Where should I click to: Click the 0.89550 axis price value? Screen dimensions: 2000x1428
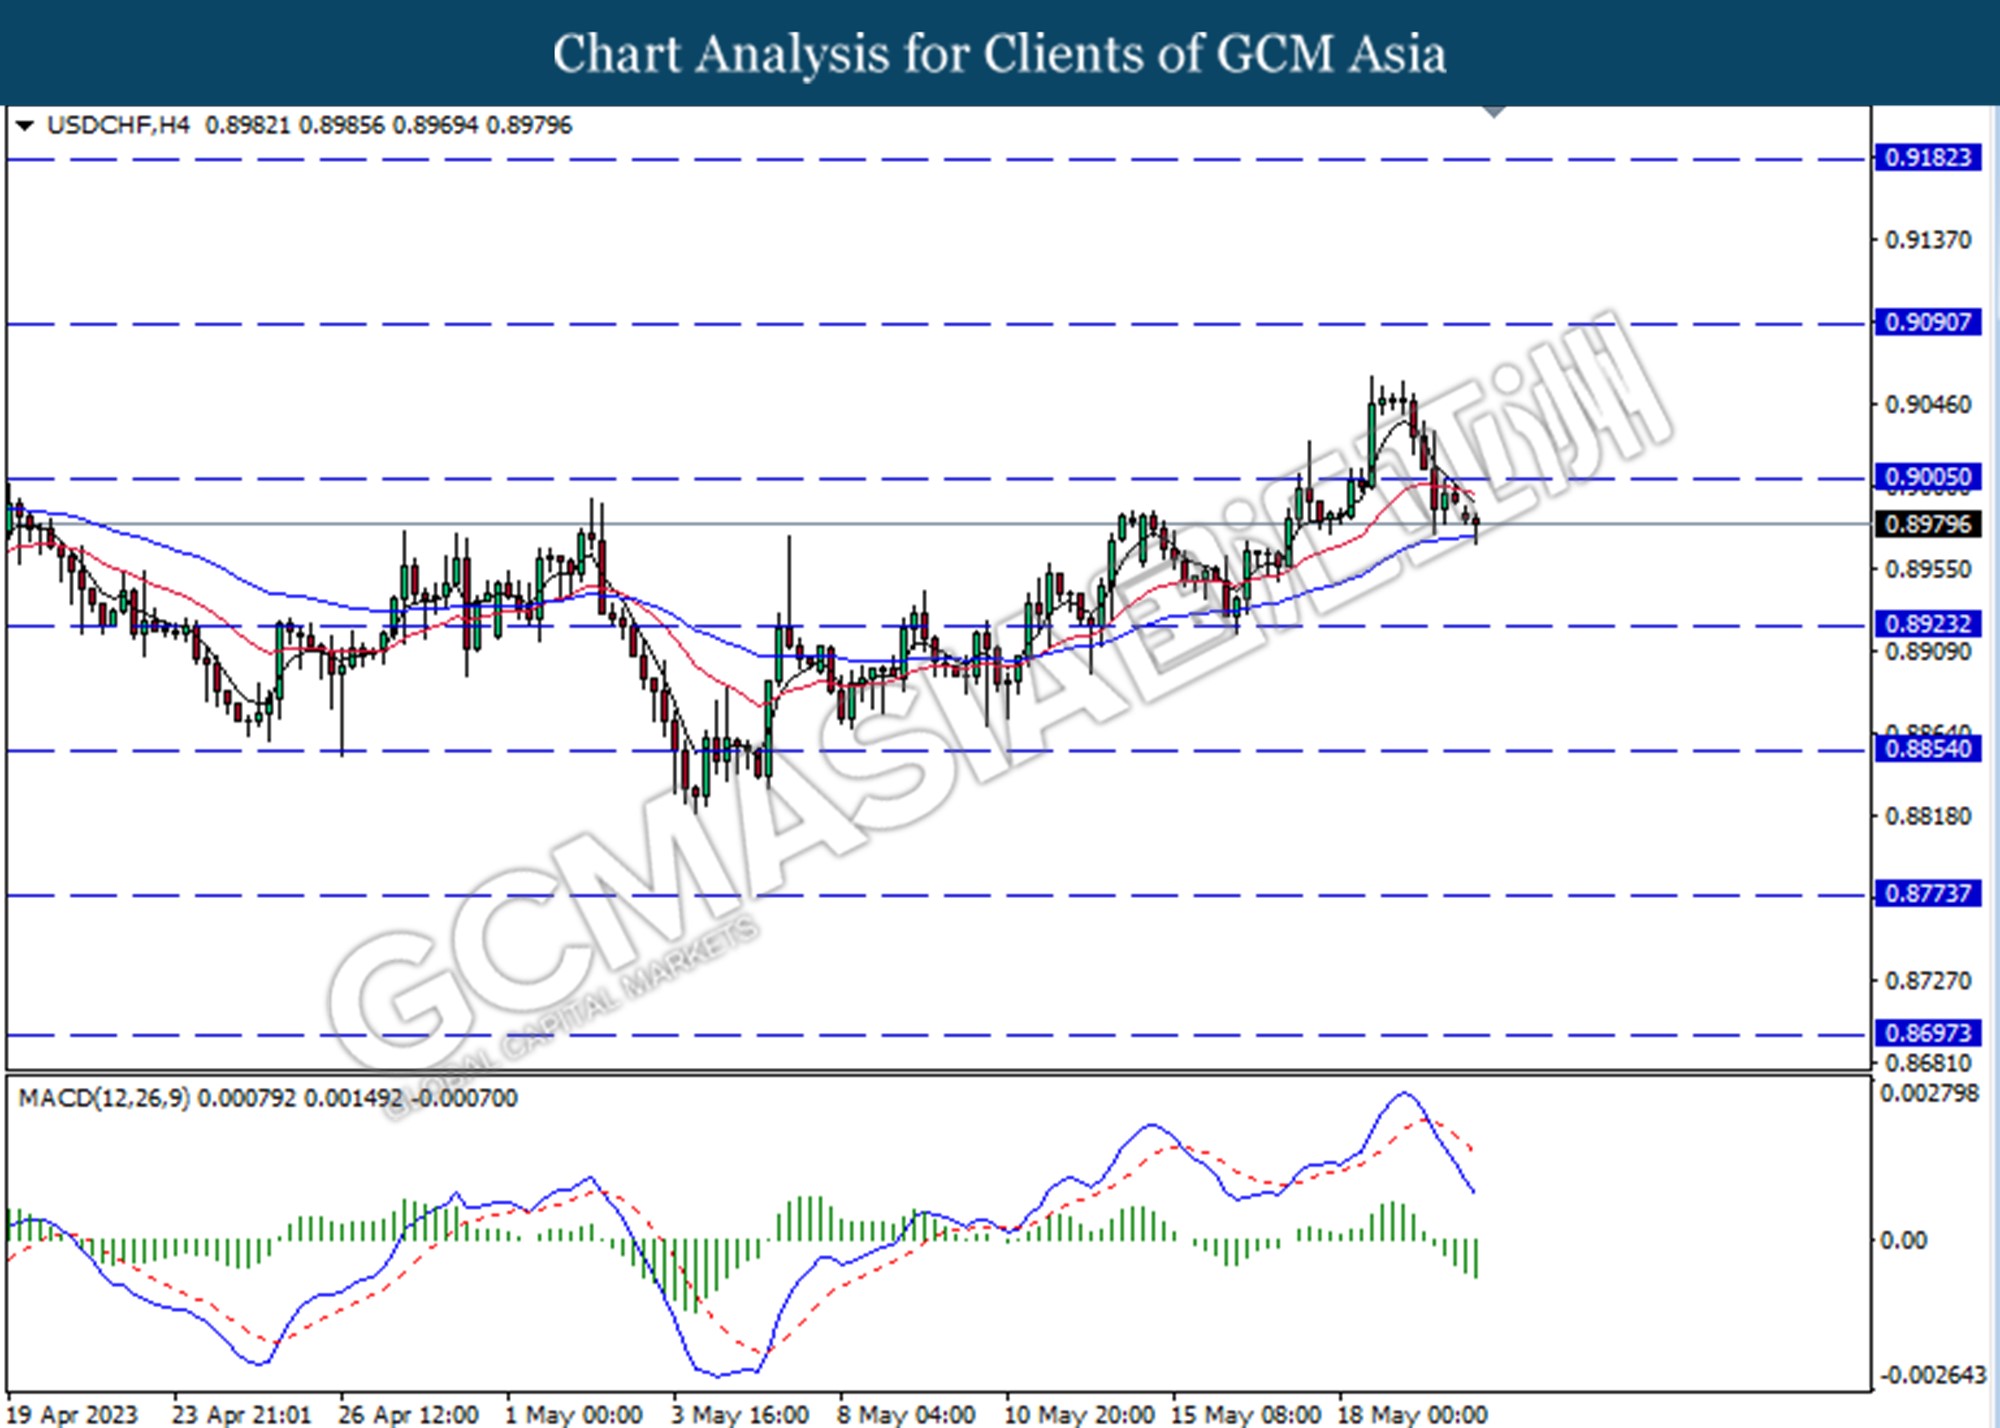coord(1928,570)
